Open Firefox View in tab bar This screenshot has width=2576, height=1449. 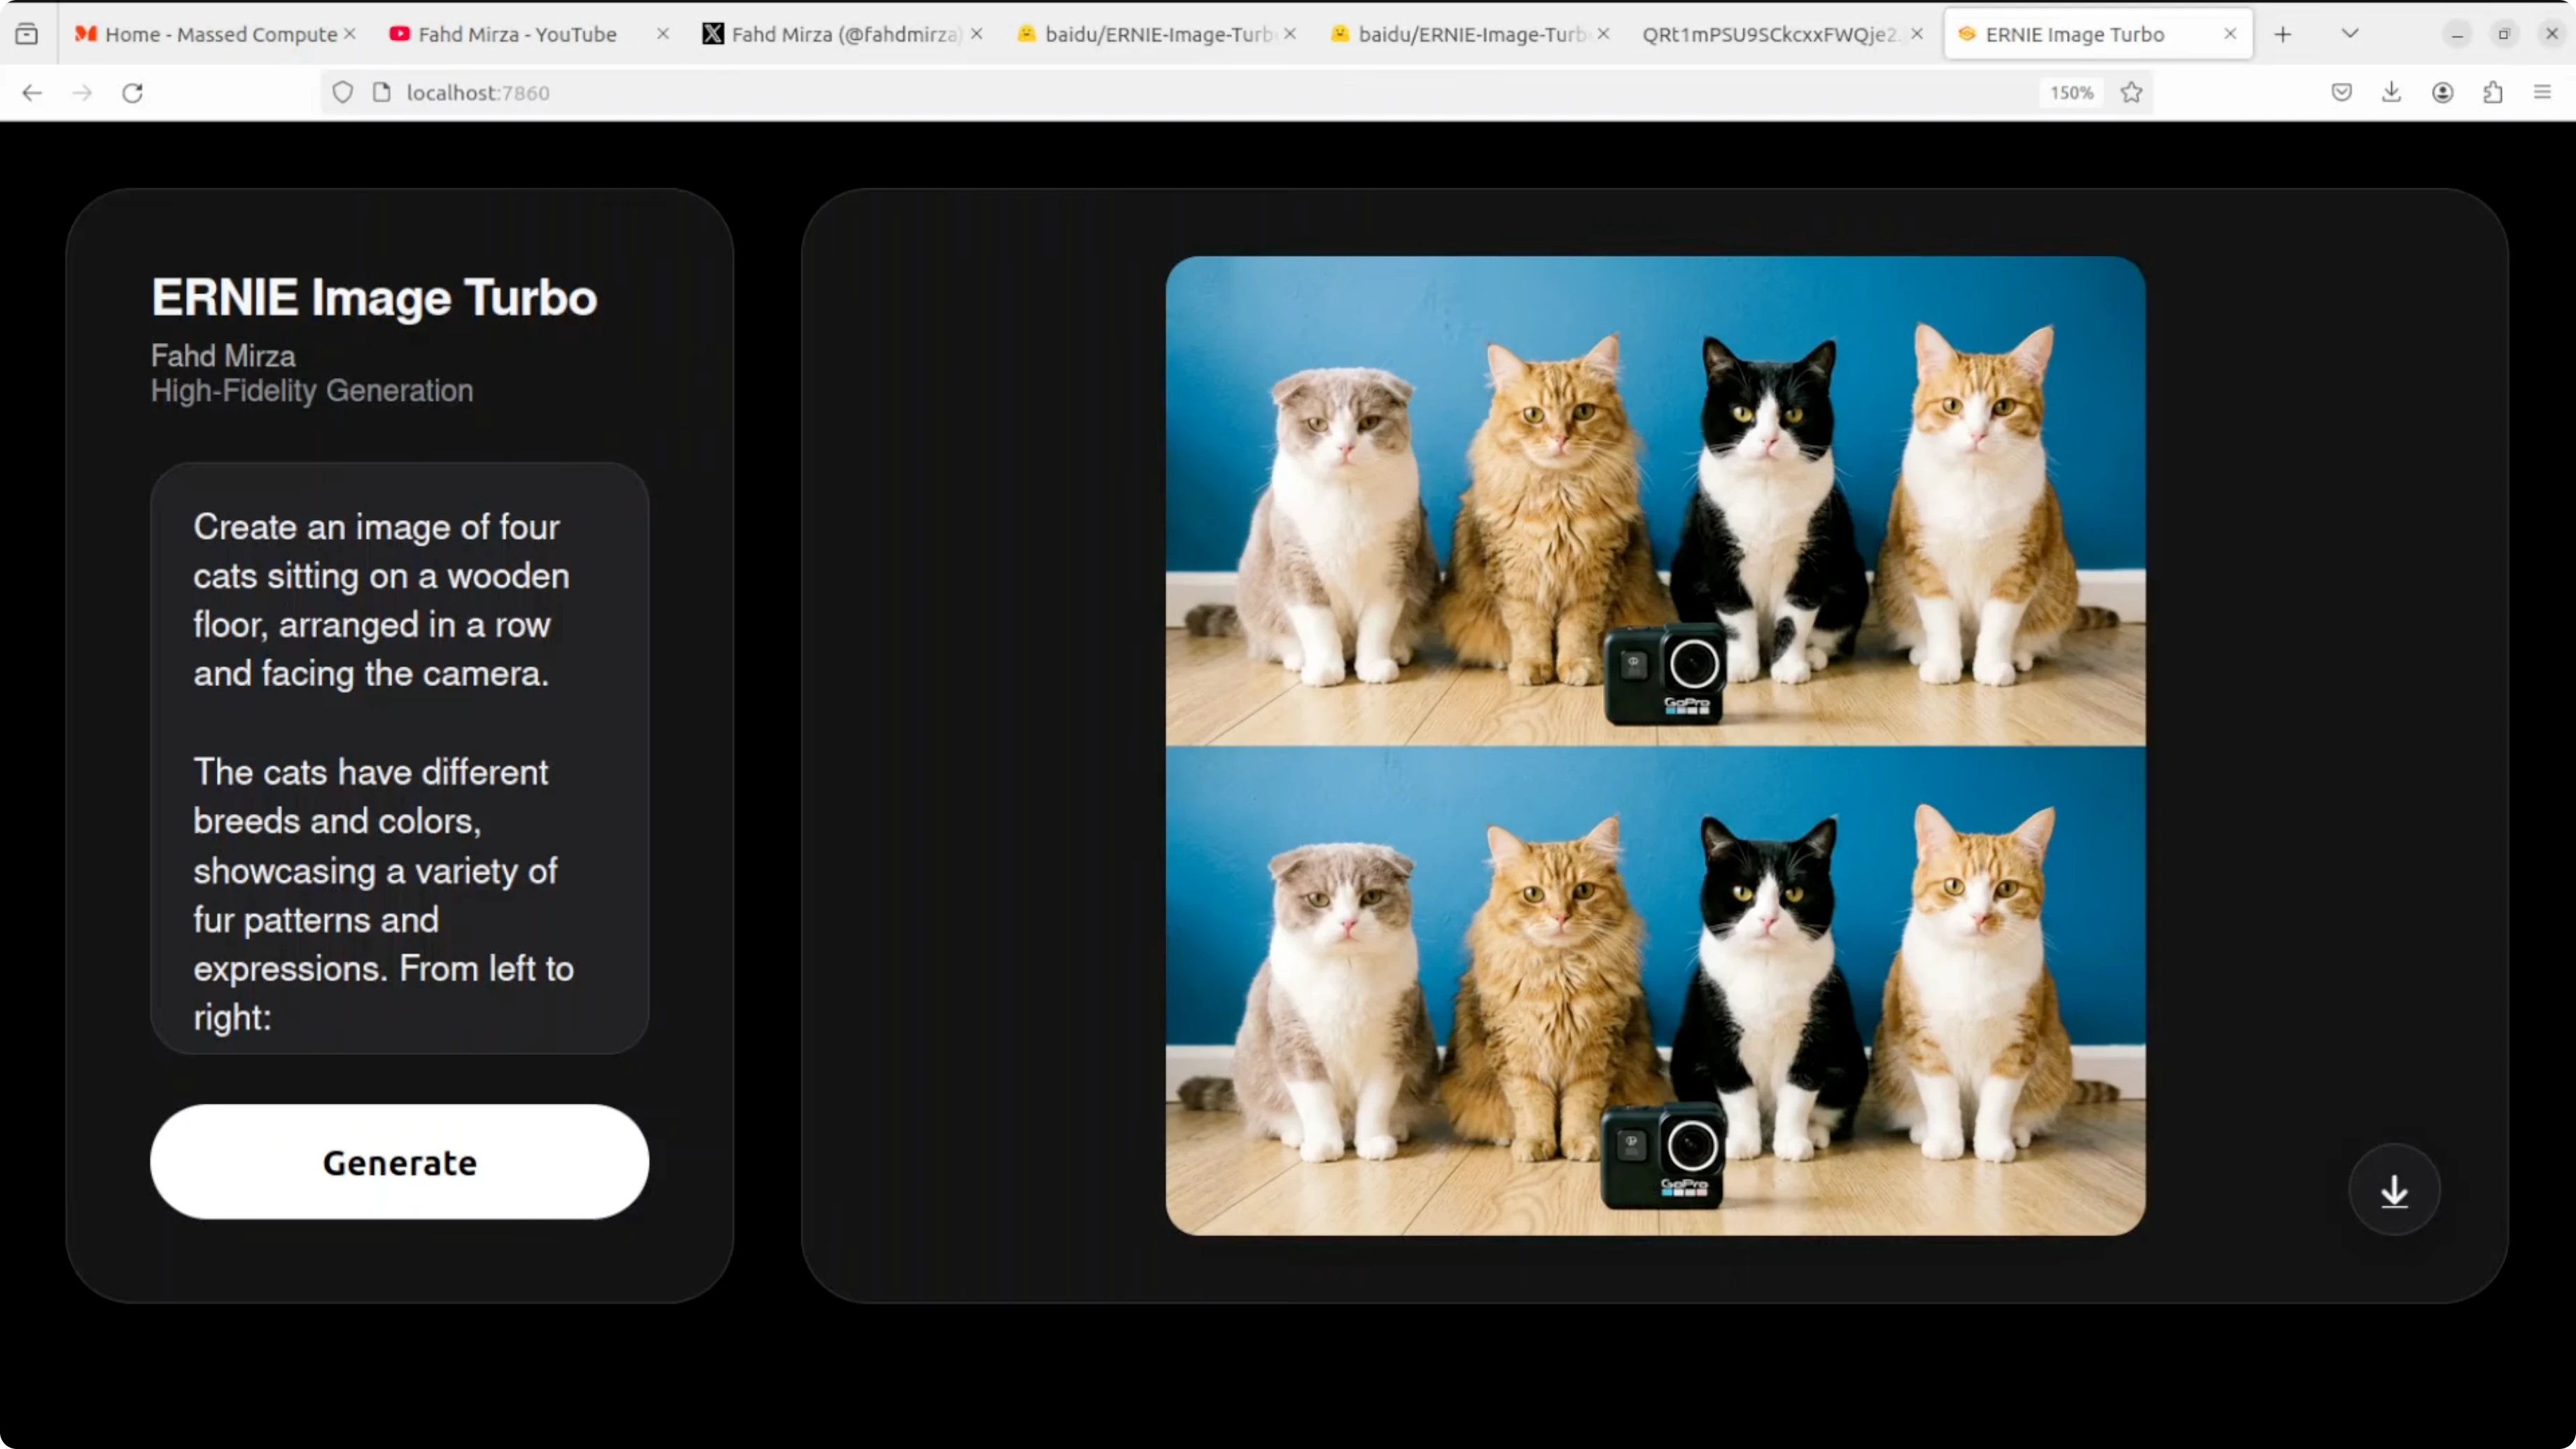27,34
